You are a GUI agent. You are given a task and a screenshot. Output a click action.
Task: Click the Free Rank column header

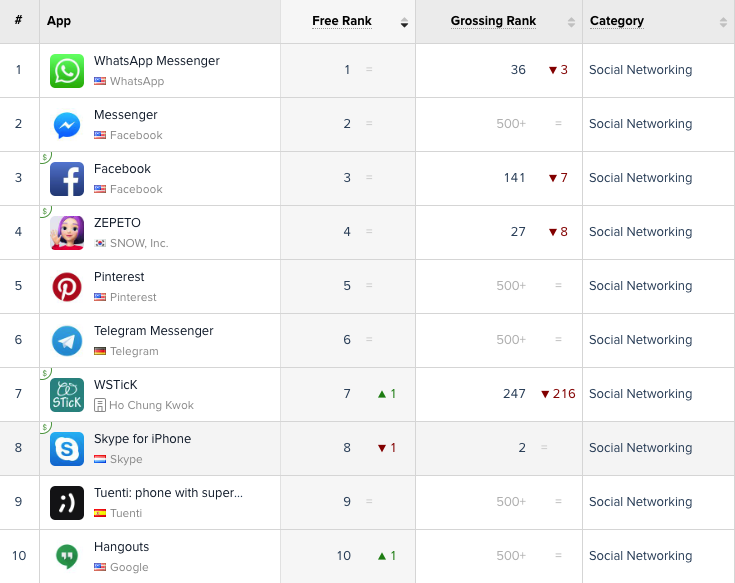pos(342,21)
